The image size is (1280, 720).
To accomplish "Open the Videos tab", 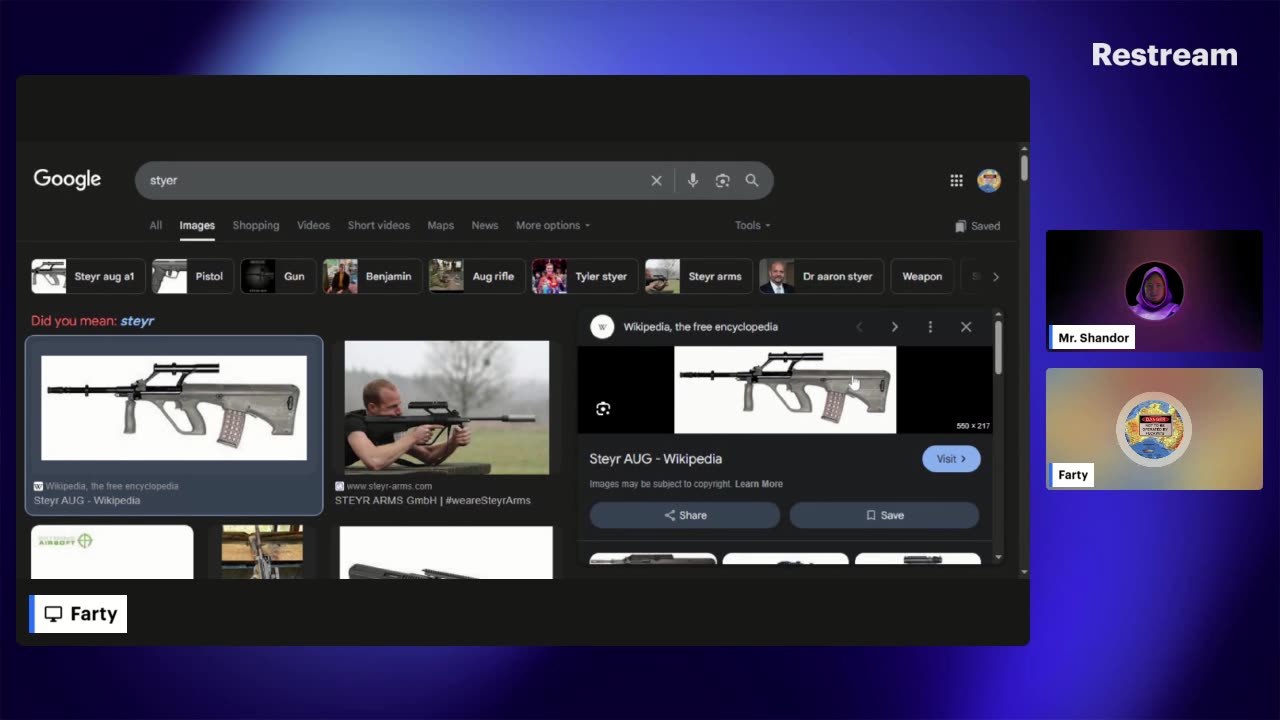I will (x=313, y=226).
